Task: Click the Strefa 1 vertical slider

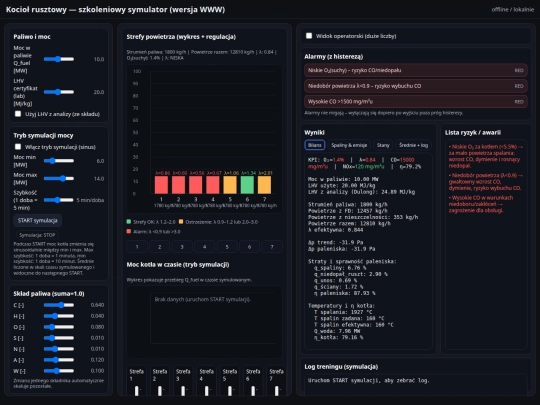Action: (137, 391)
